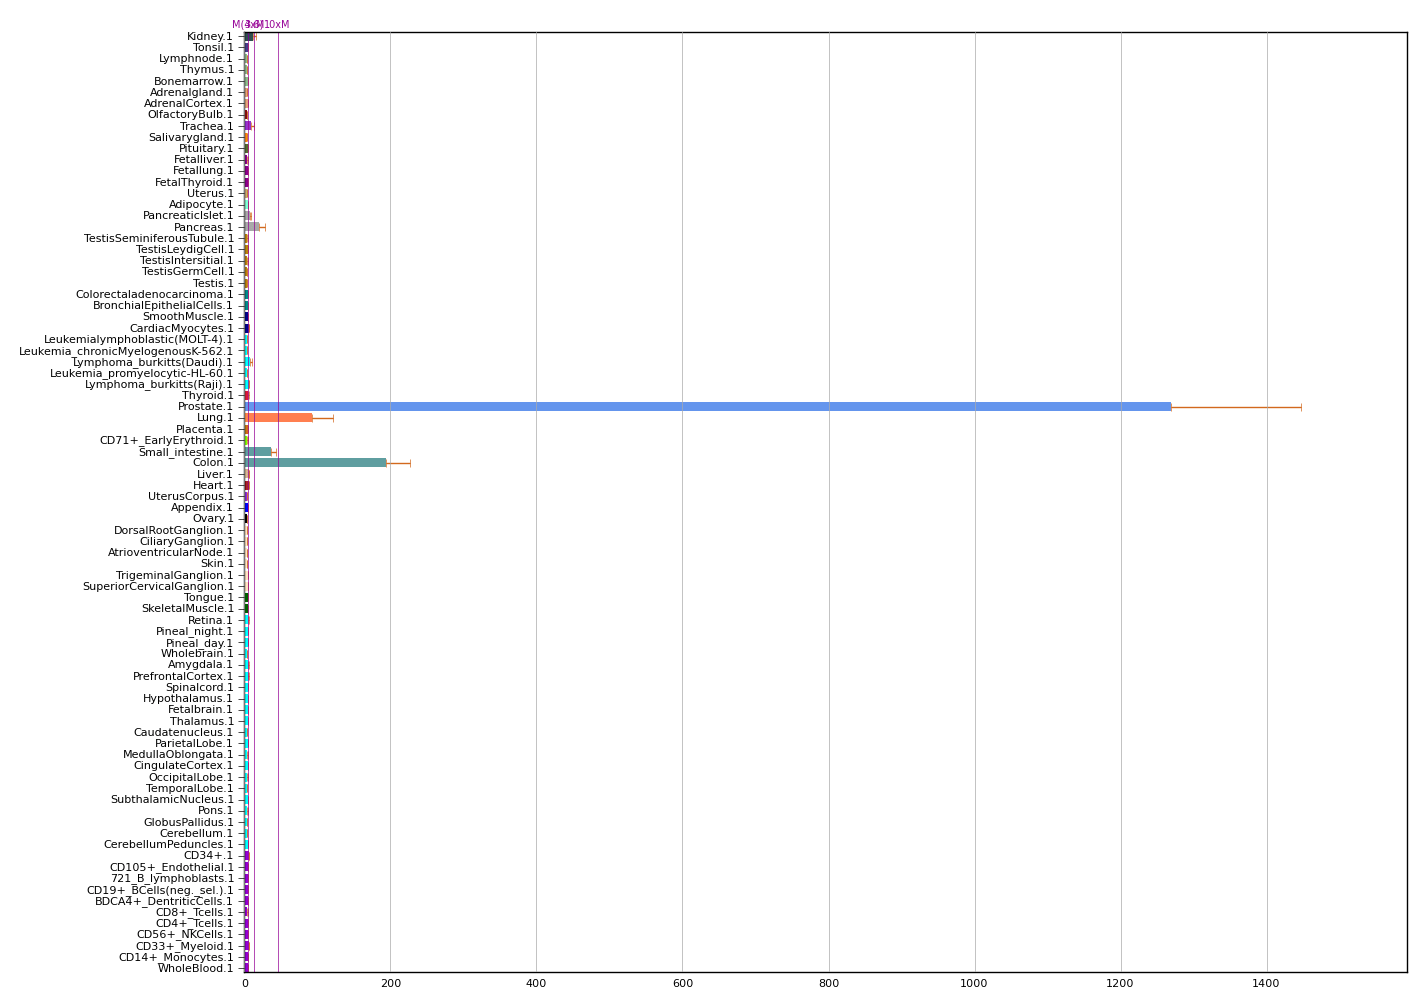This screenshot has width=1426, height=1008.
Task: Click the Pineal_night.1 label
Action: [x=194, y=632]
